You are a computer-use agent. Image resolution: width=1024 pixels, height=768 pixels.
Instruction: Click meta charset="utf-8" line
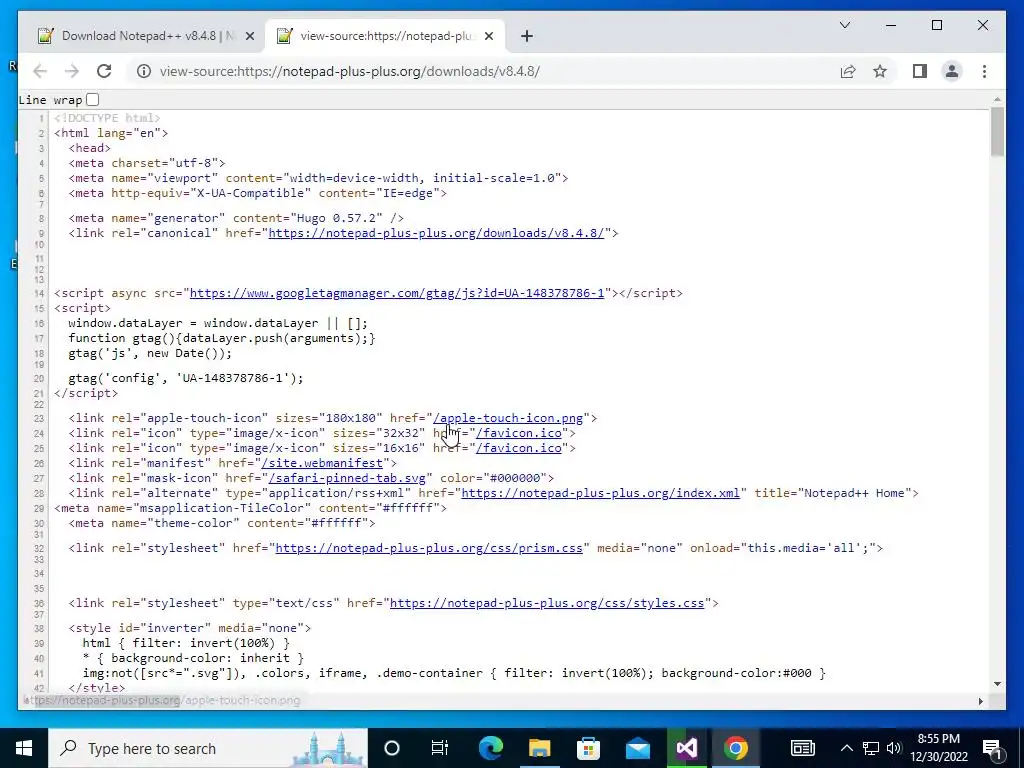(147, 163)
